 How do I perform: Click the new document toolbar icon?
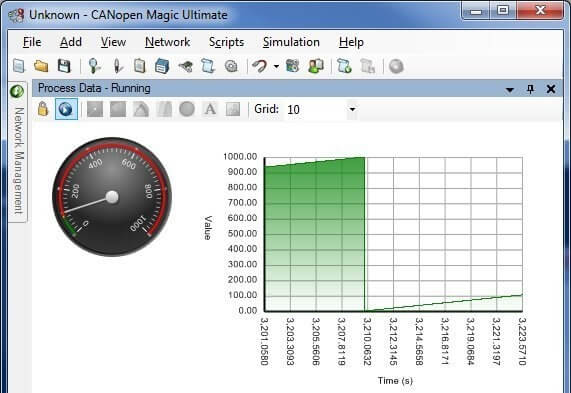click(x=19, y=66)
